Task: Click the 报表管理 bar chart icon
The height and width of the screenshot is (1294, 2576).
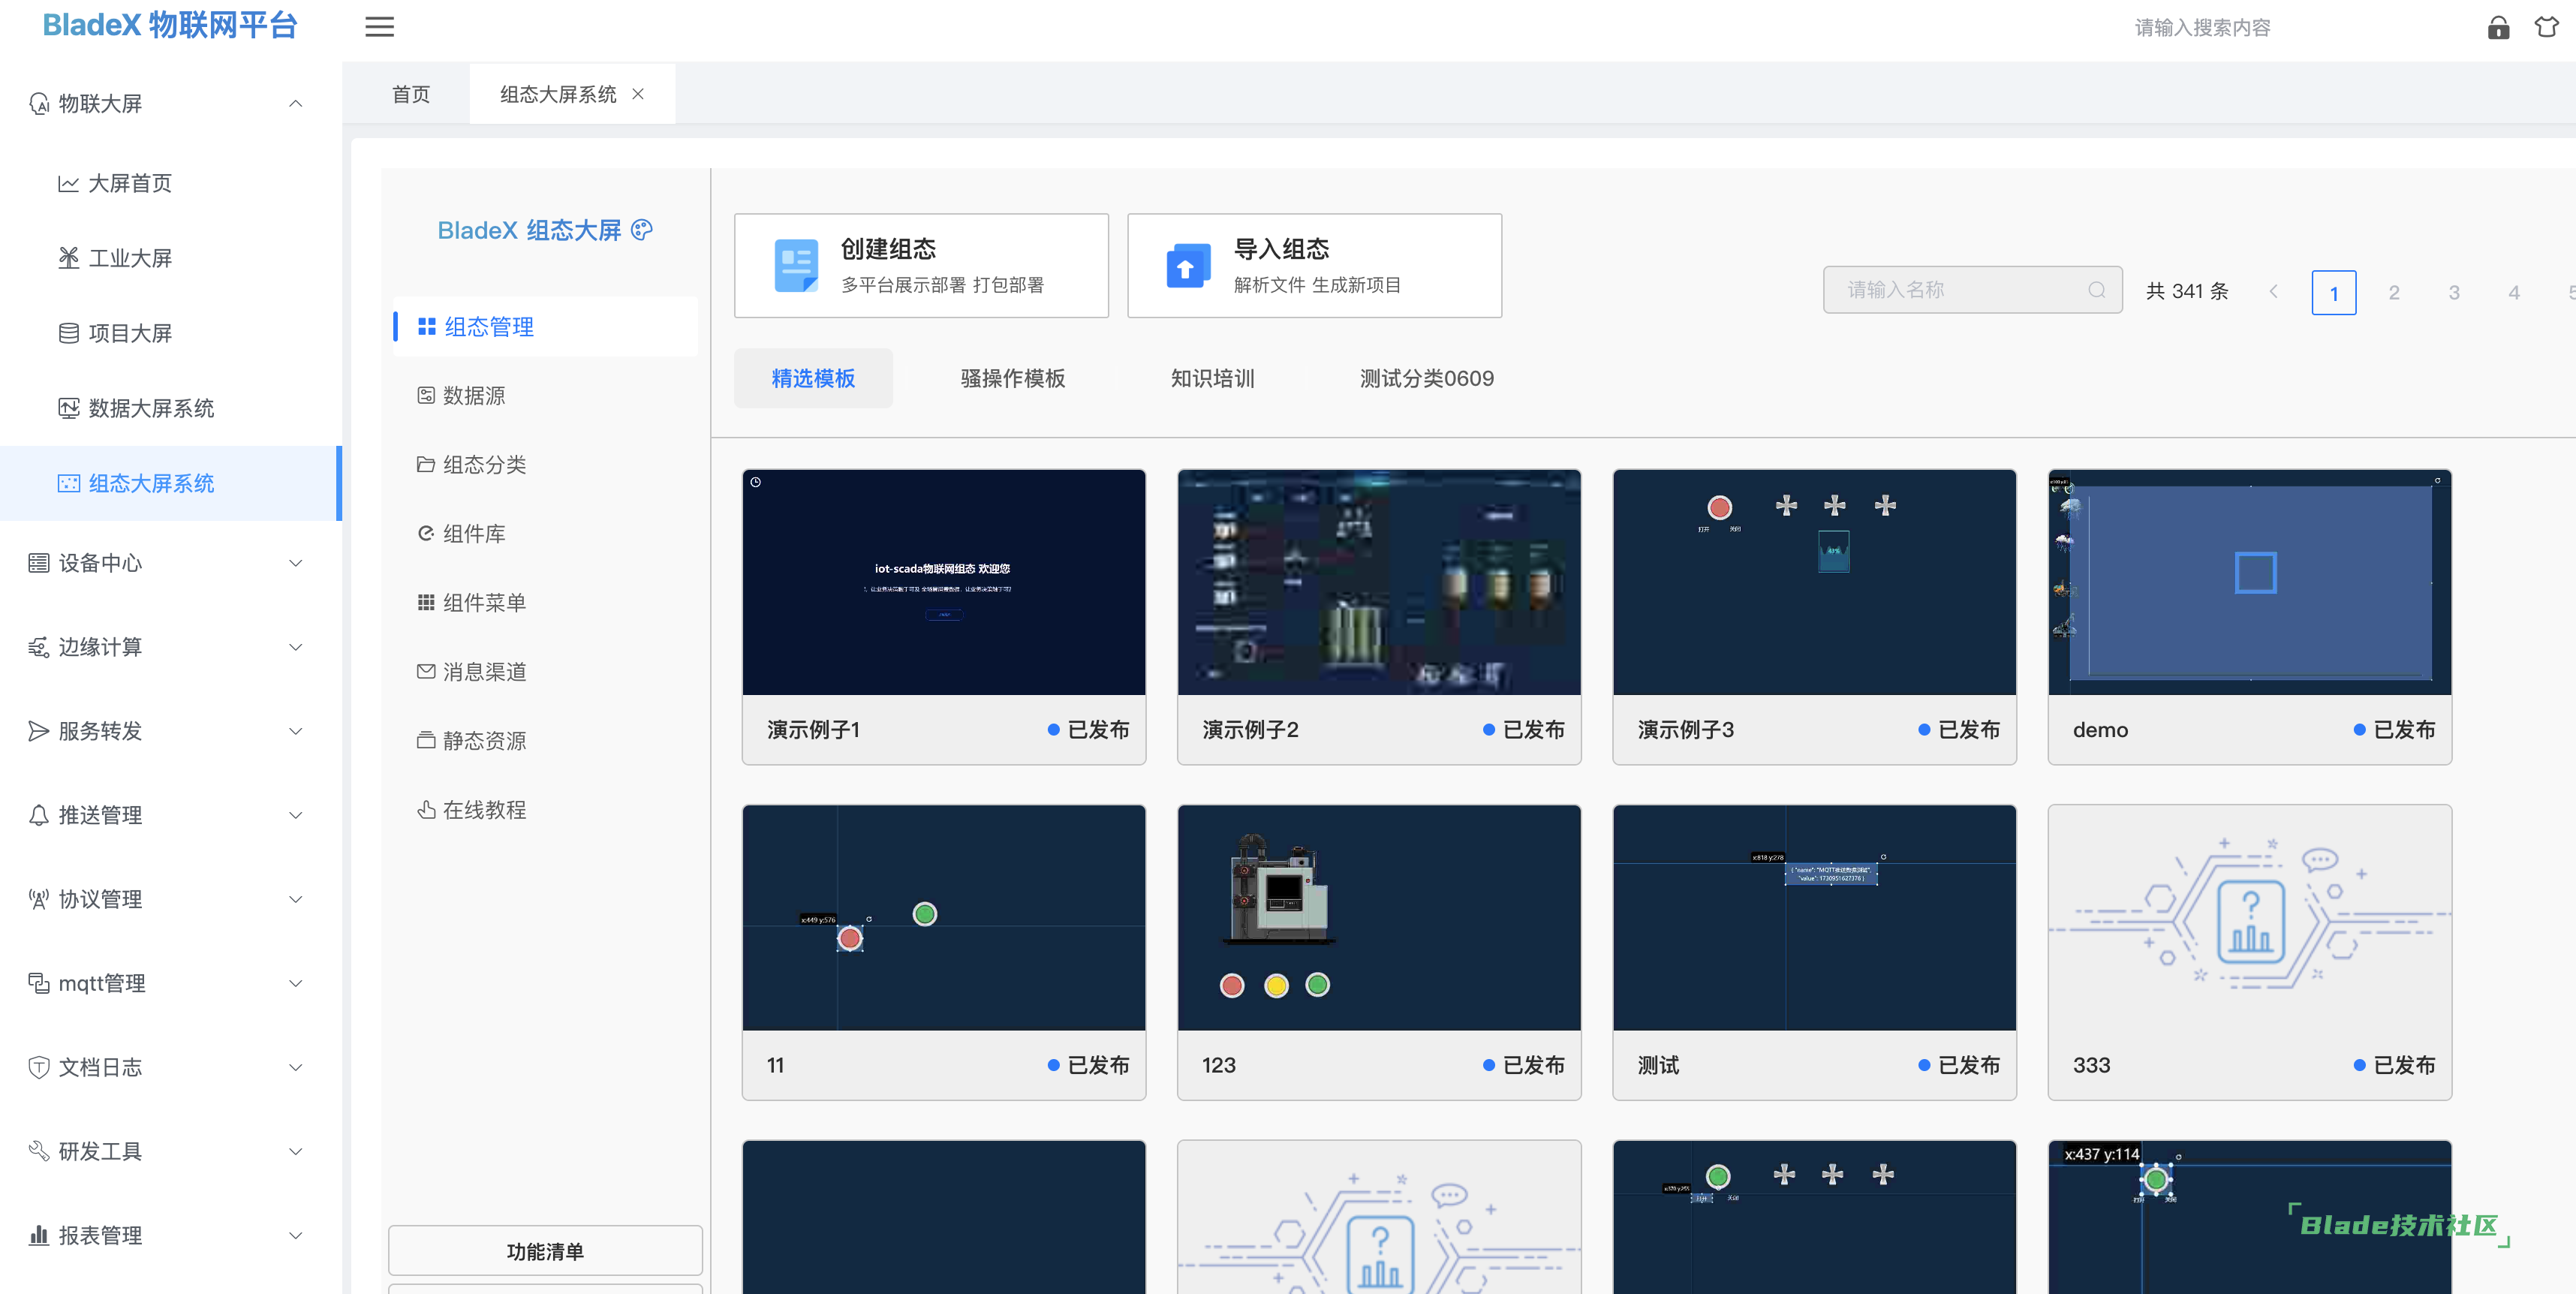Action: [38, 1235]
